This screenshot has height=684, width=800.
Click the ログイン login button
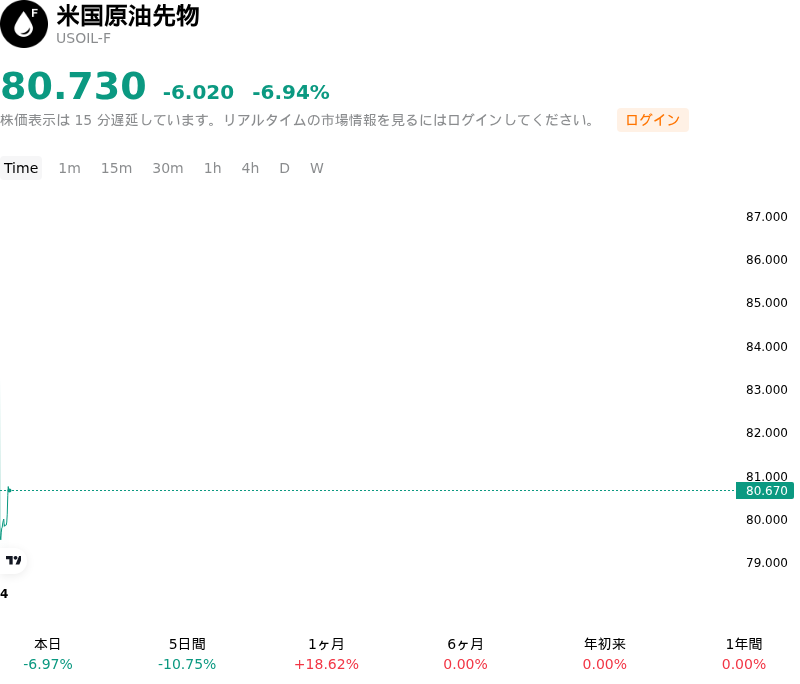coord(653,120)
